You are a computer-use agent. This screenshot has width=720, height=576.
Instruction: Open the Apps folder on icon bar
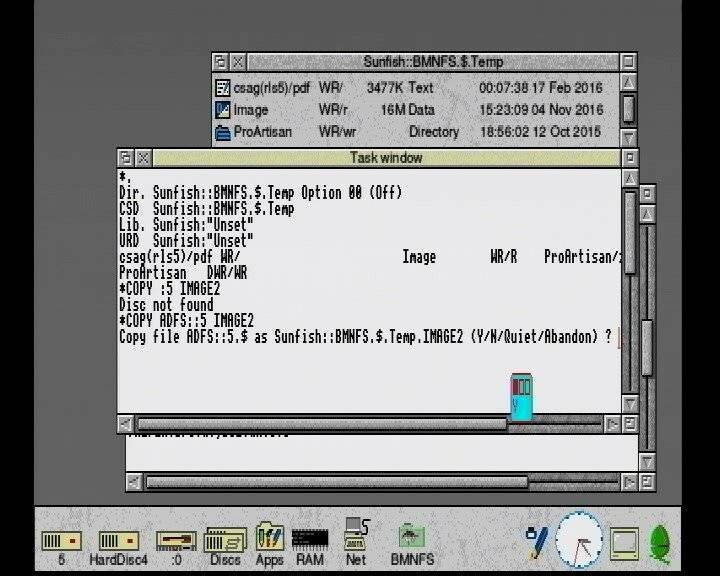point(269,538)
